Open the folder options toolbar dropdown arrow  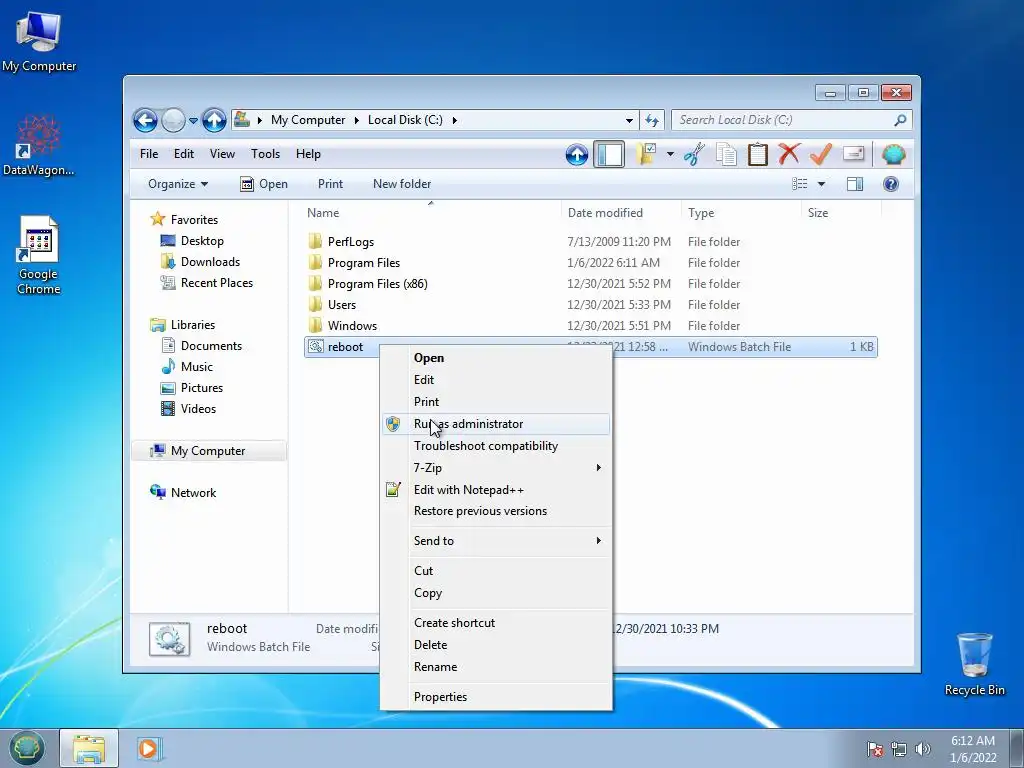click(x=670, y=155)
